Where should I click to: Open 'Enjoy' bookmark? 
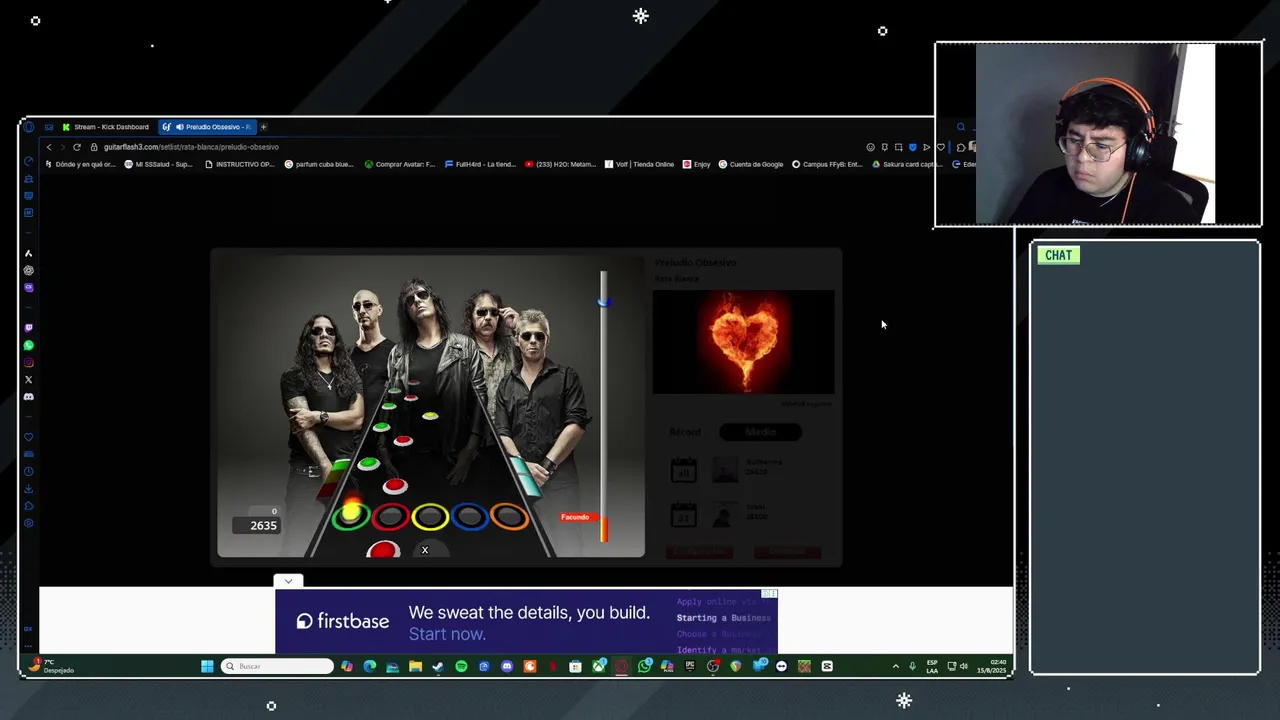coord(696,164)
